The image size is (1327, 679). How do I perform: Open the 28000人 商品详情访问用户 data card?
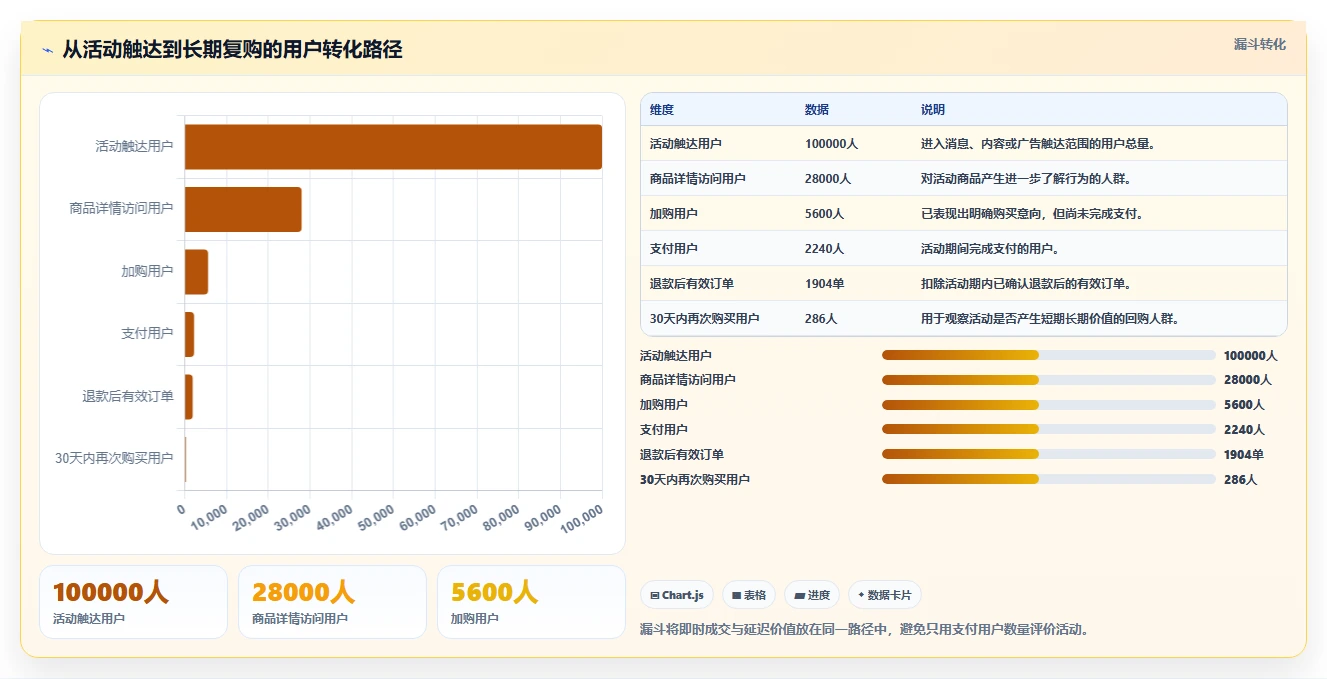click(x=332, y=602)
